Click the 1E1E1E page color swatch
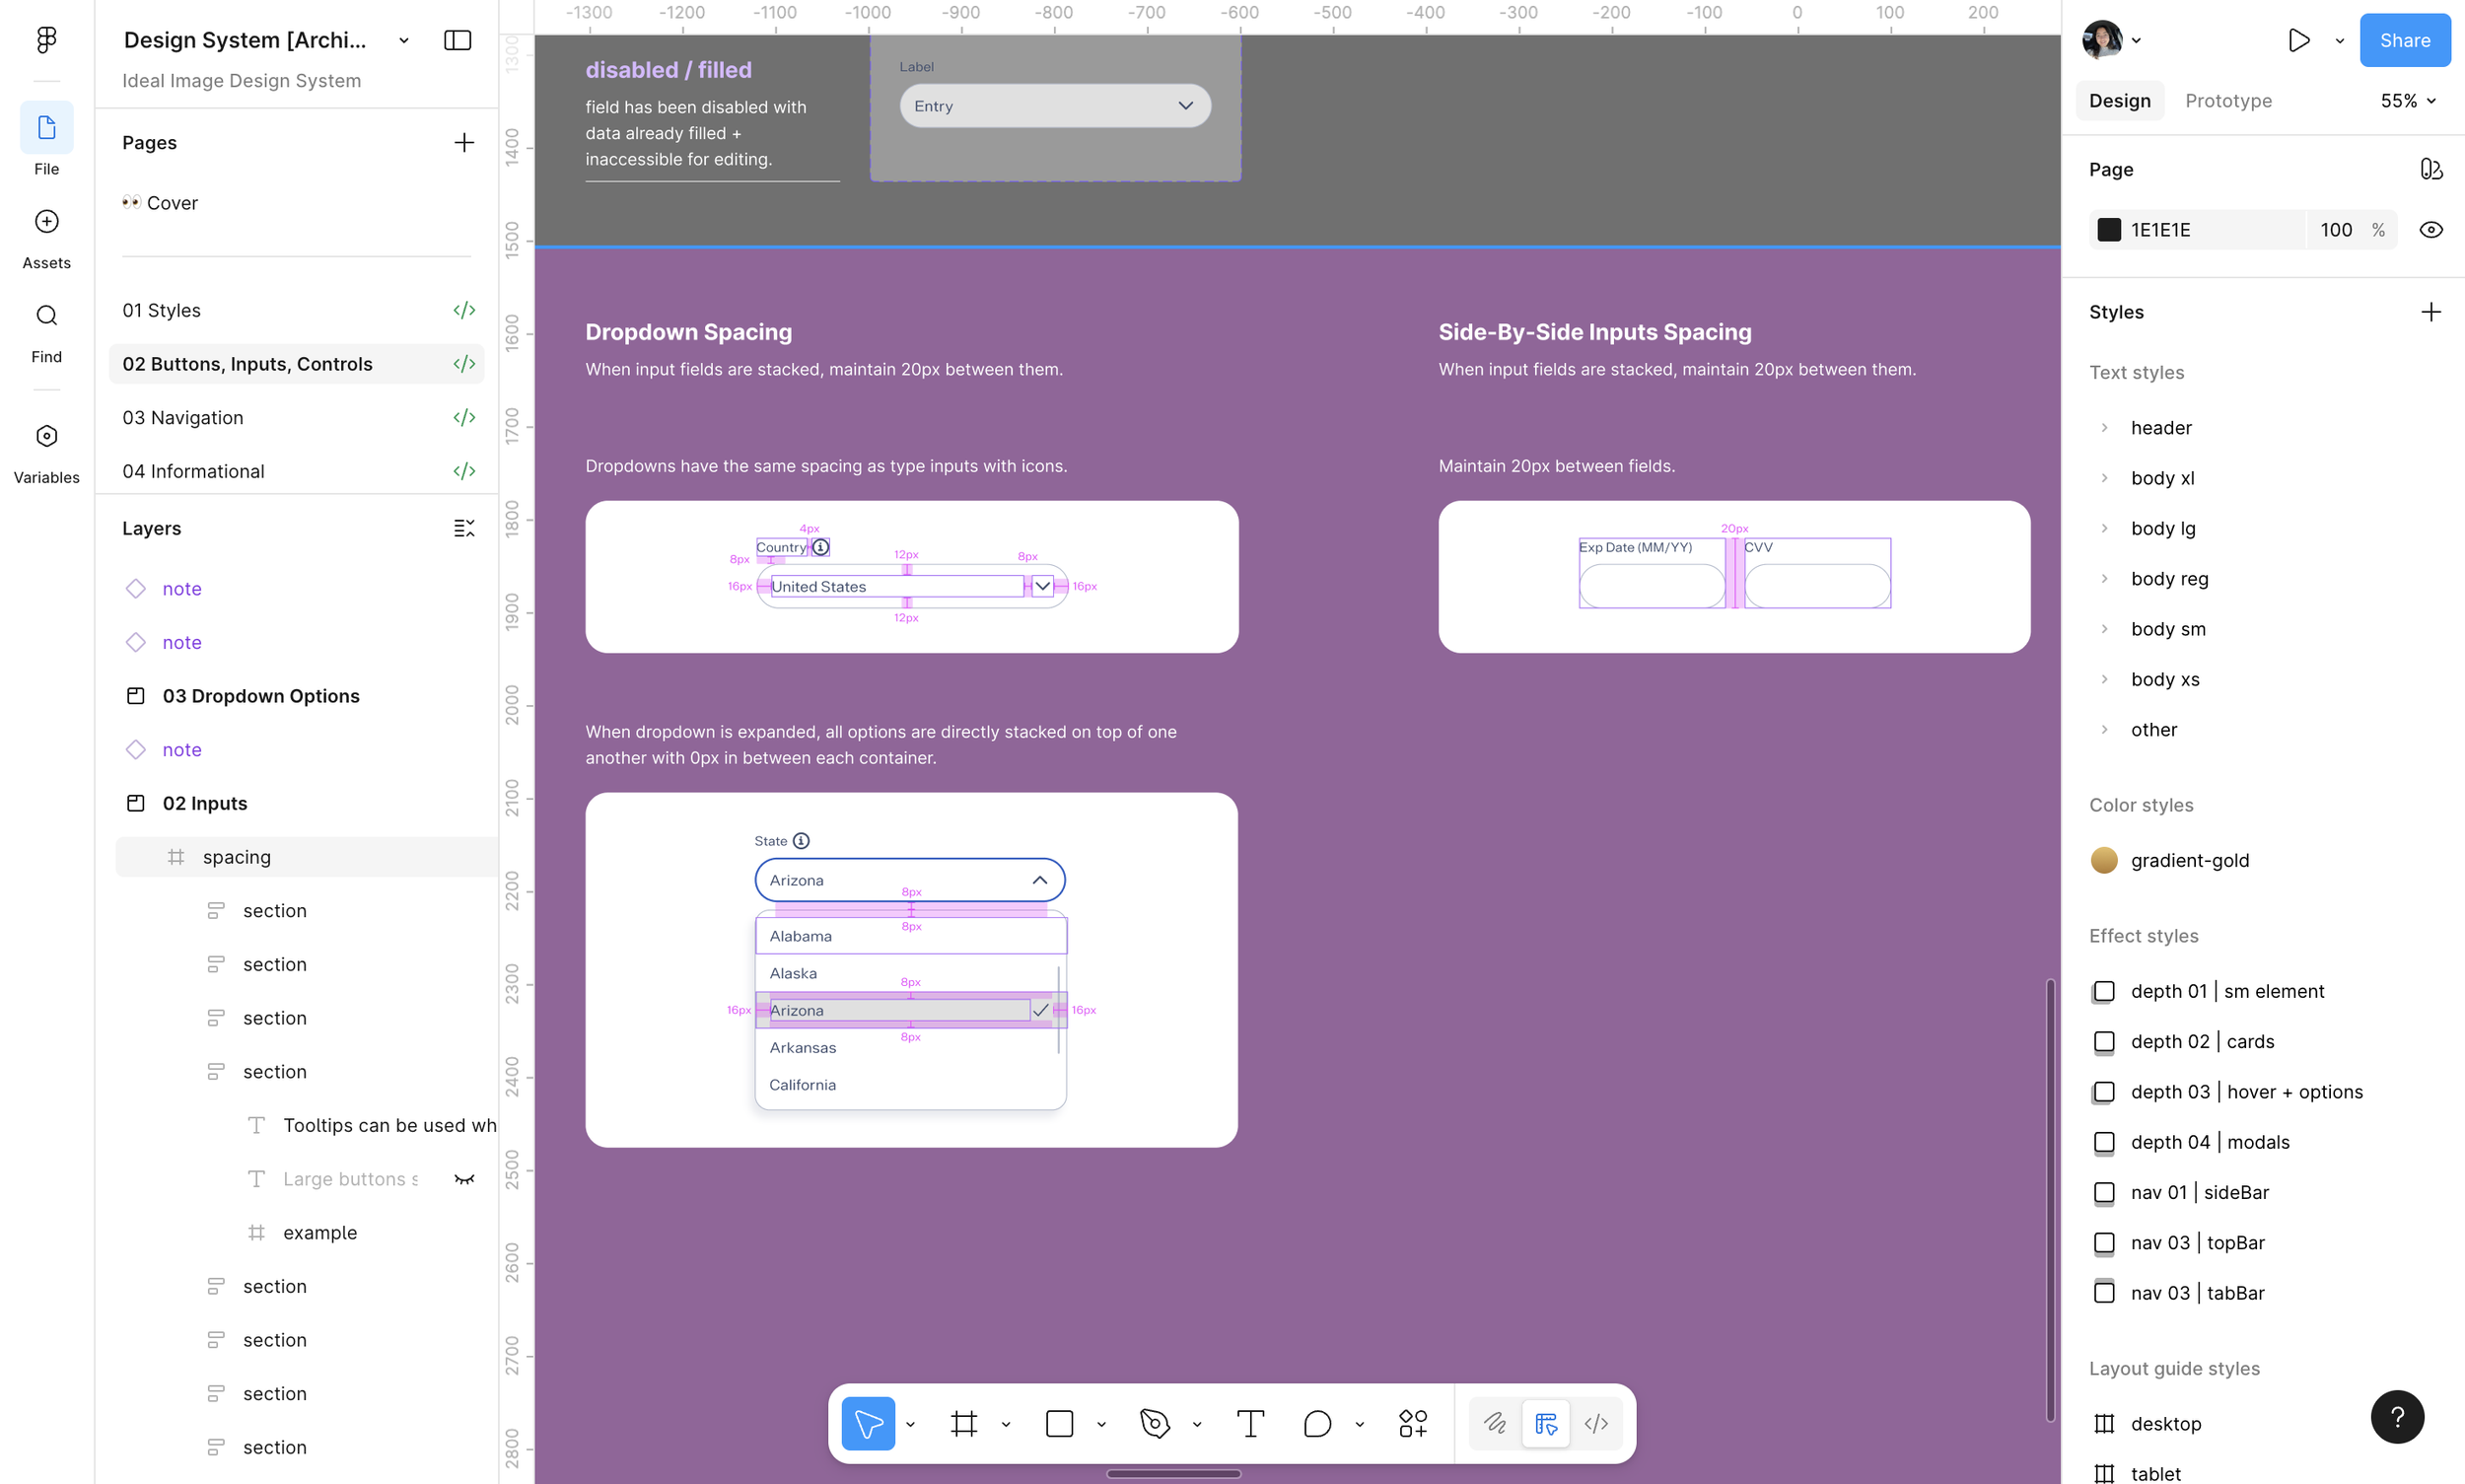The image size is (2465, 1484). [2108, 230]
